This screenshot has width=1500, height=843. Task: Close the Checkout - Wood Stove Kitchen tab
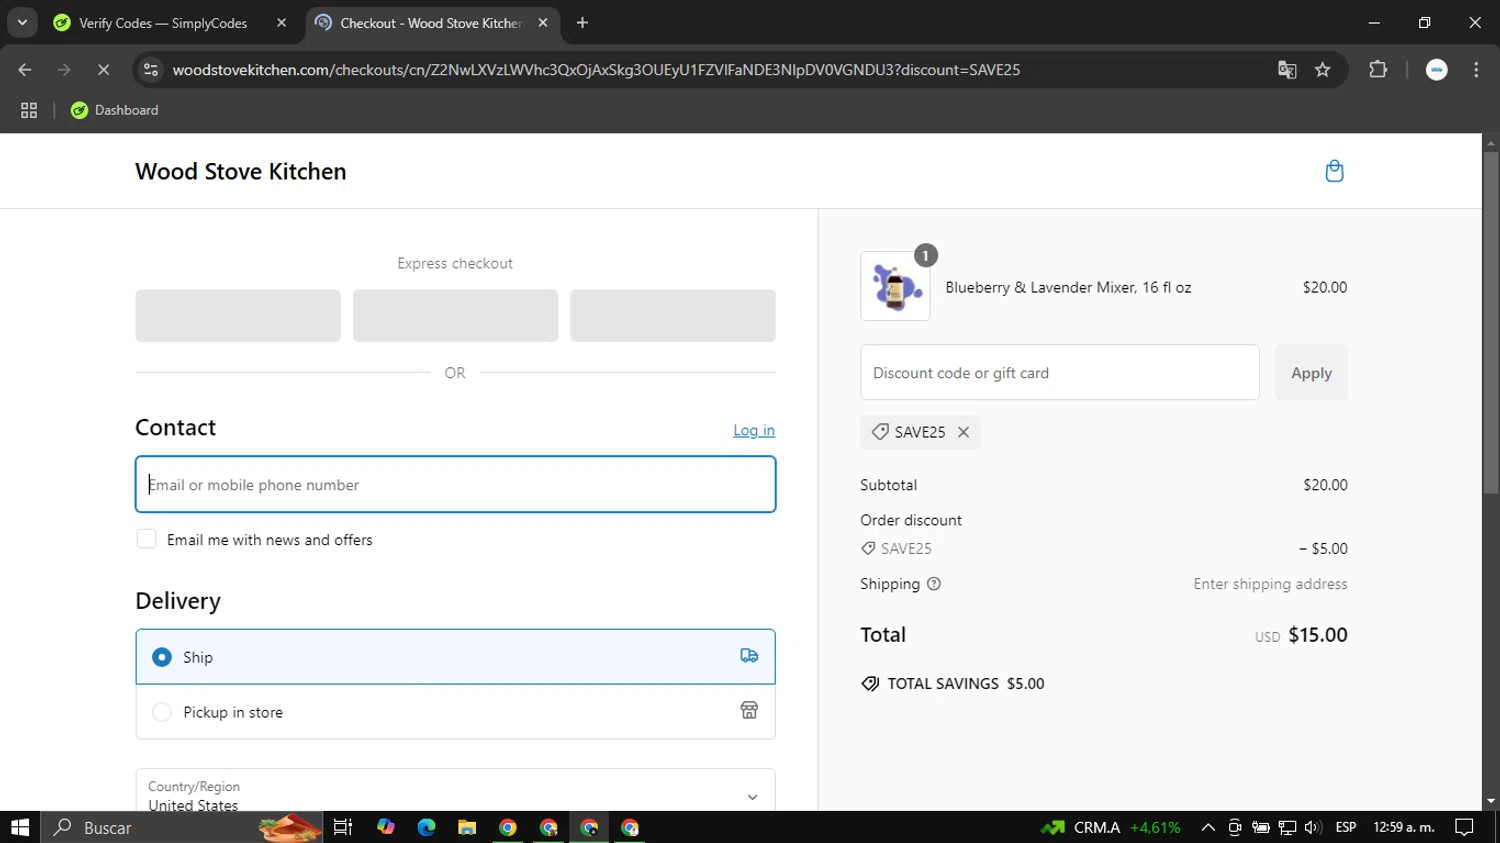[543, 23]
